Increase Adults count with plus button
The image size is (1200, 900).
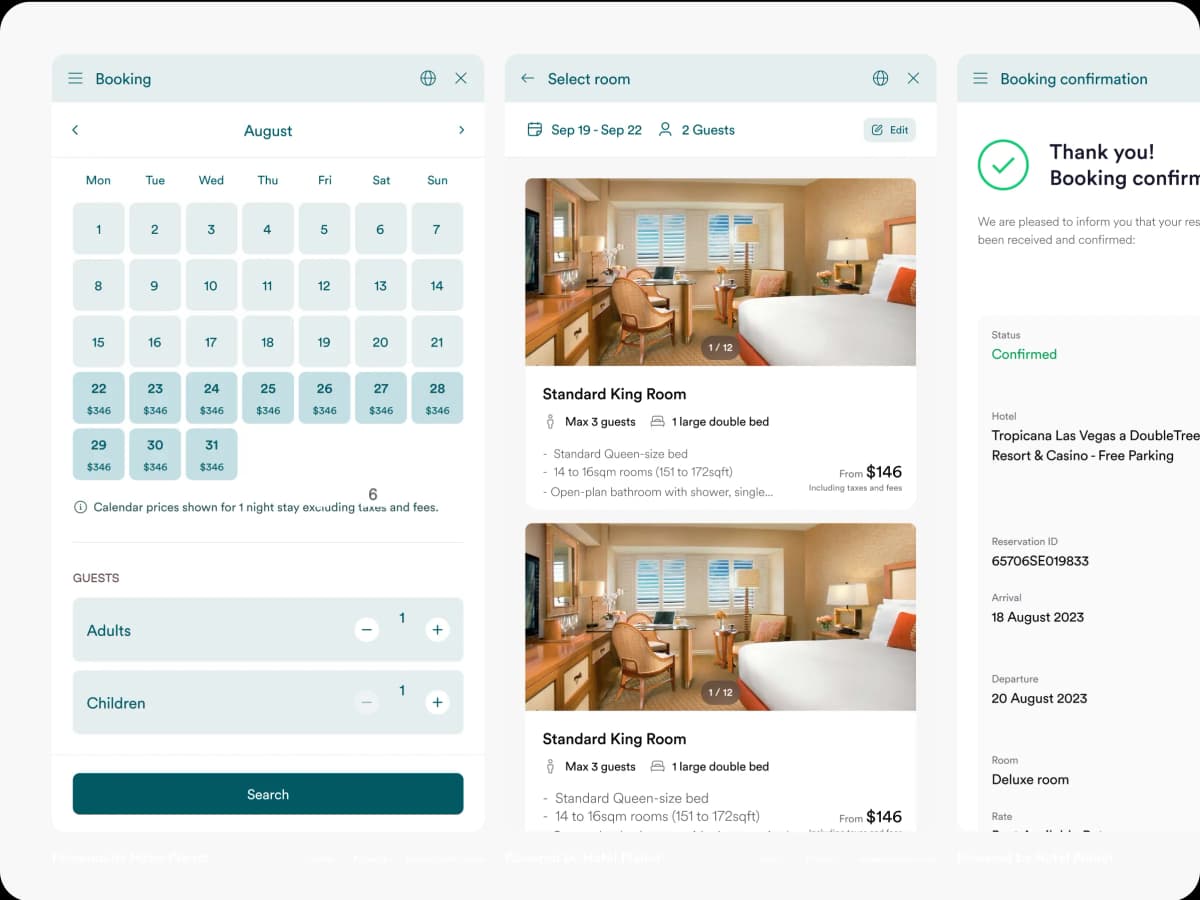(x=437, y=630)
